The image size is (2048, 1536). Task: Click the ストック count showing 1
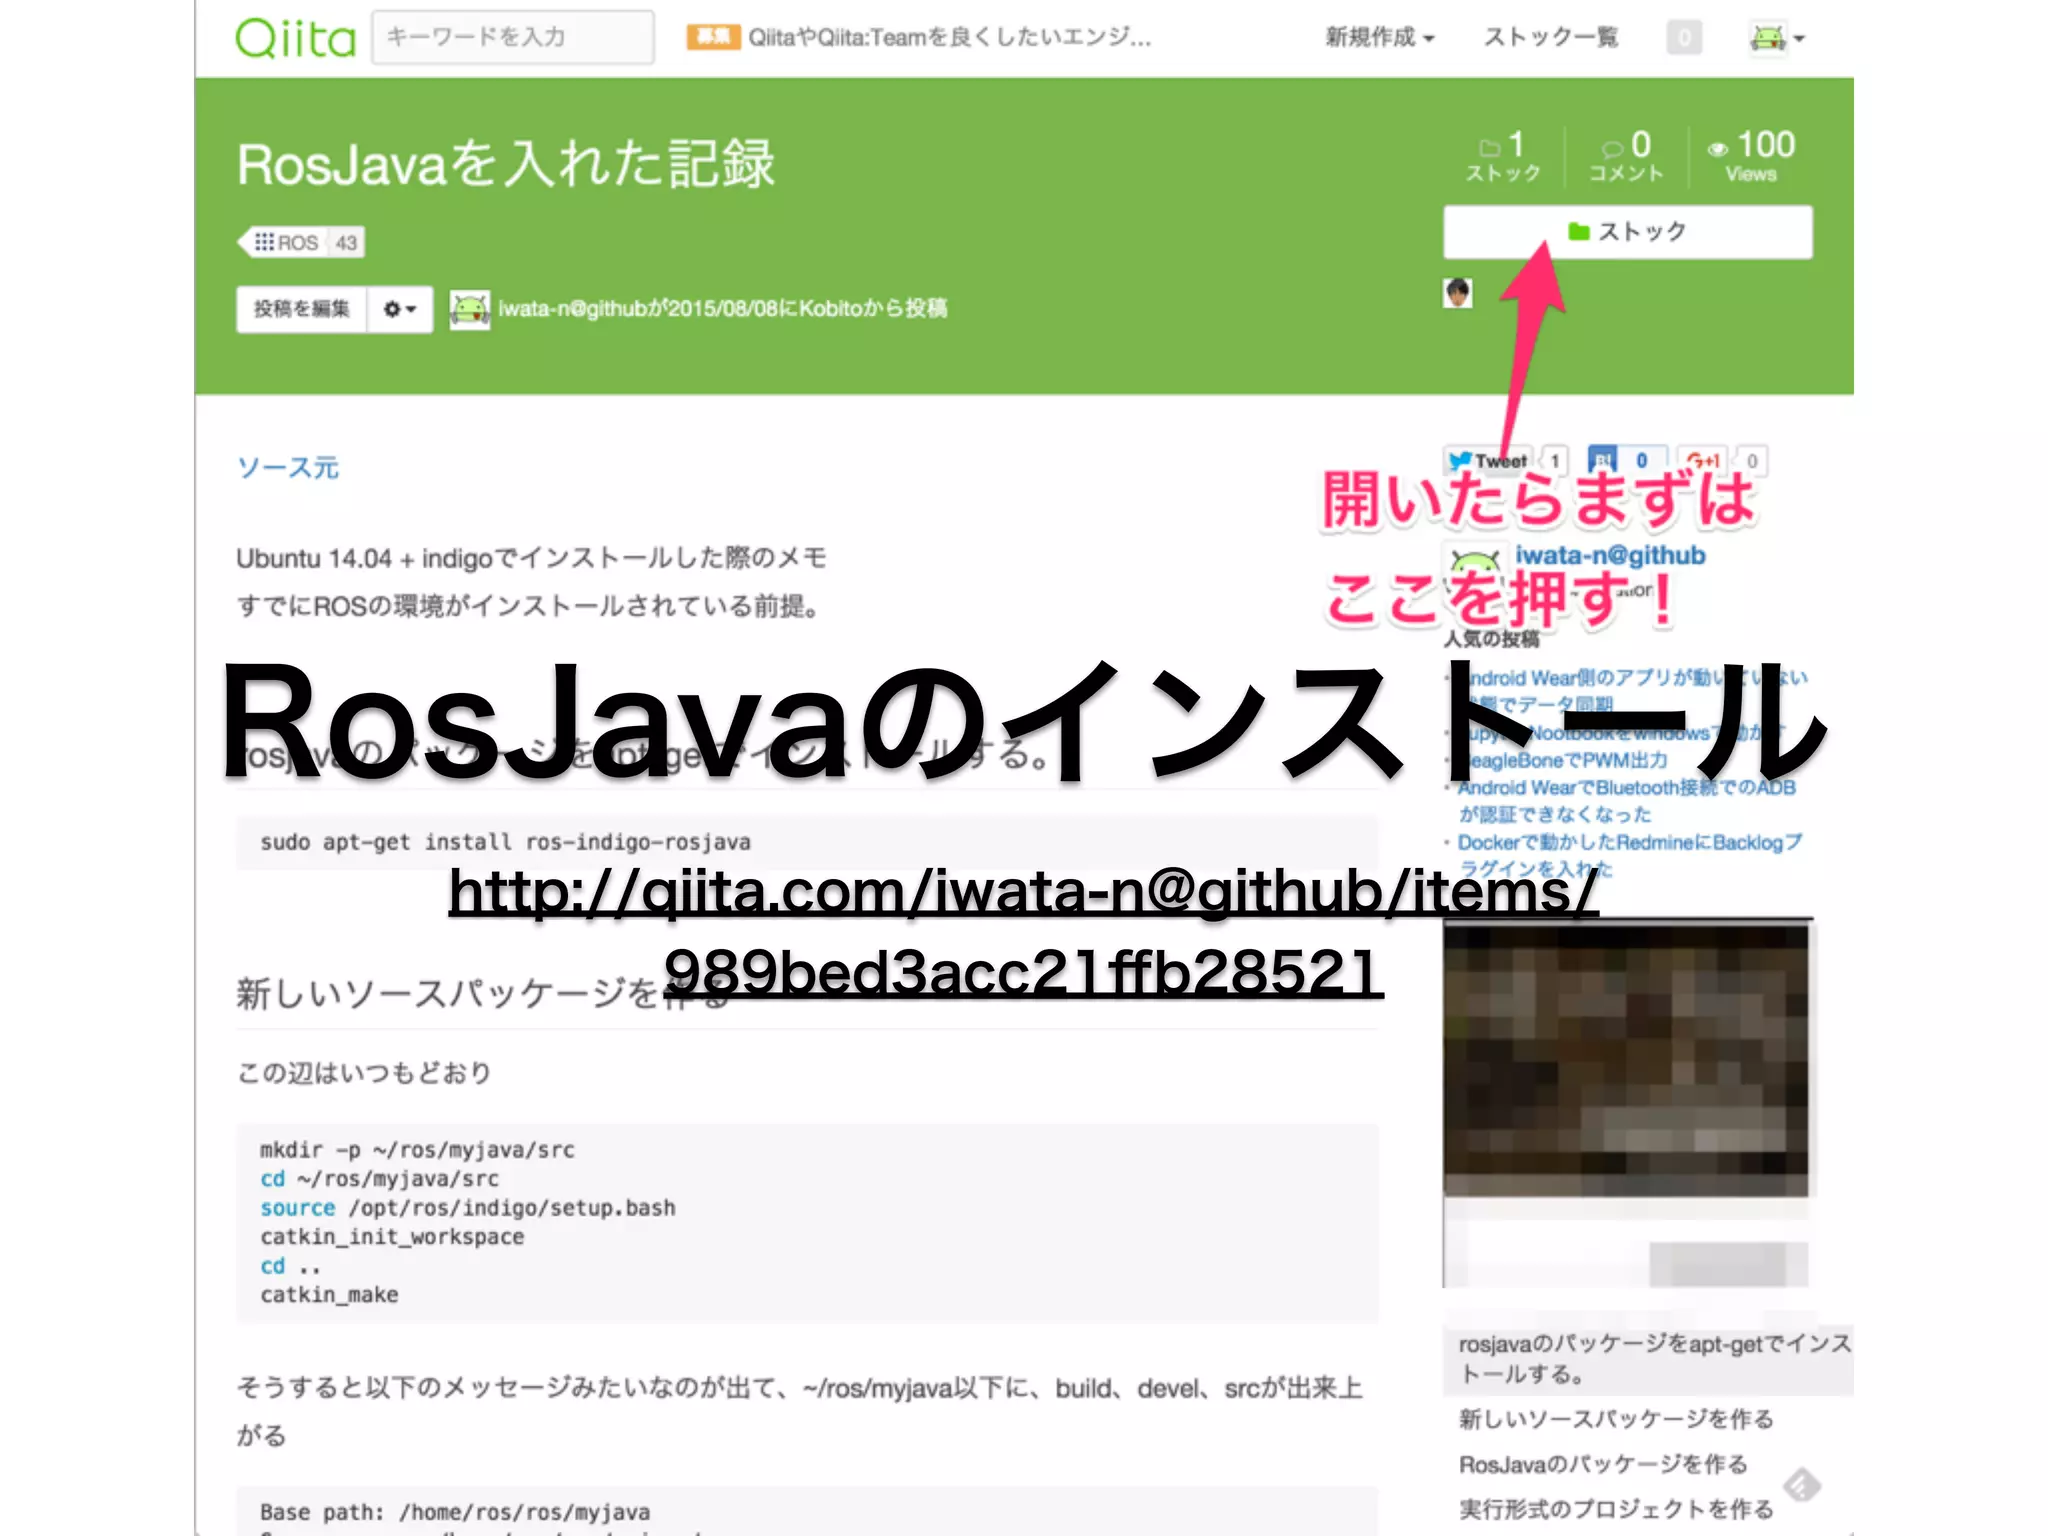[x=1503, y=157]
